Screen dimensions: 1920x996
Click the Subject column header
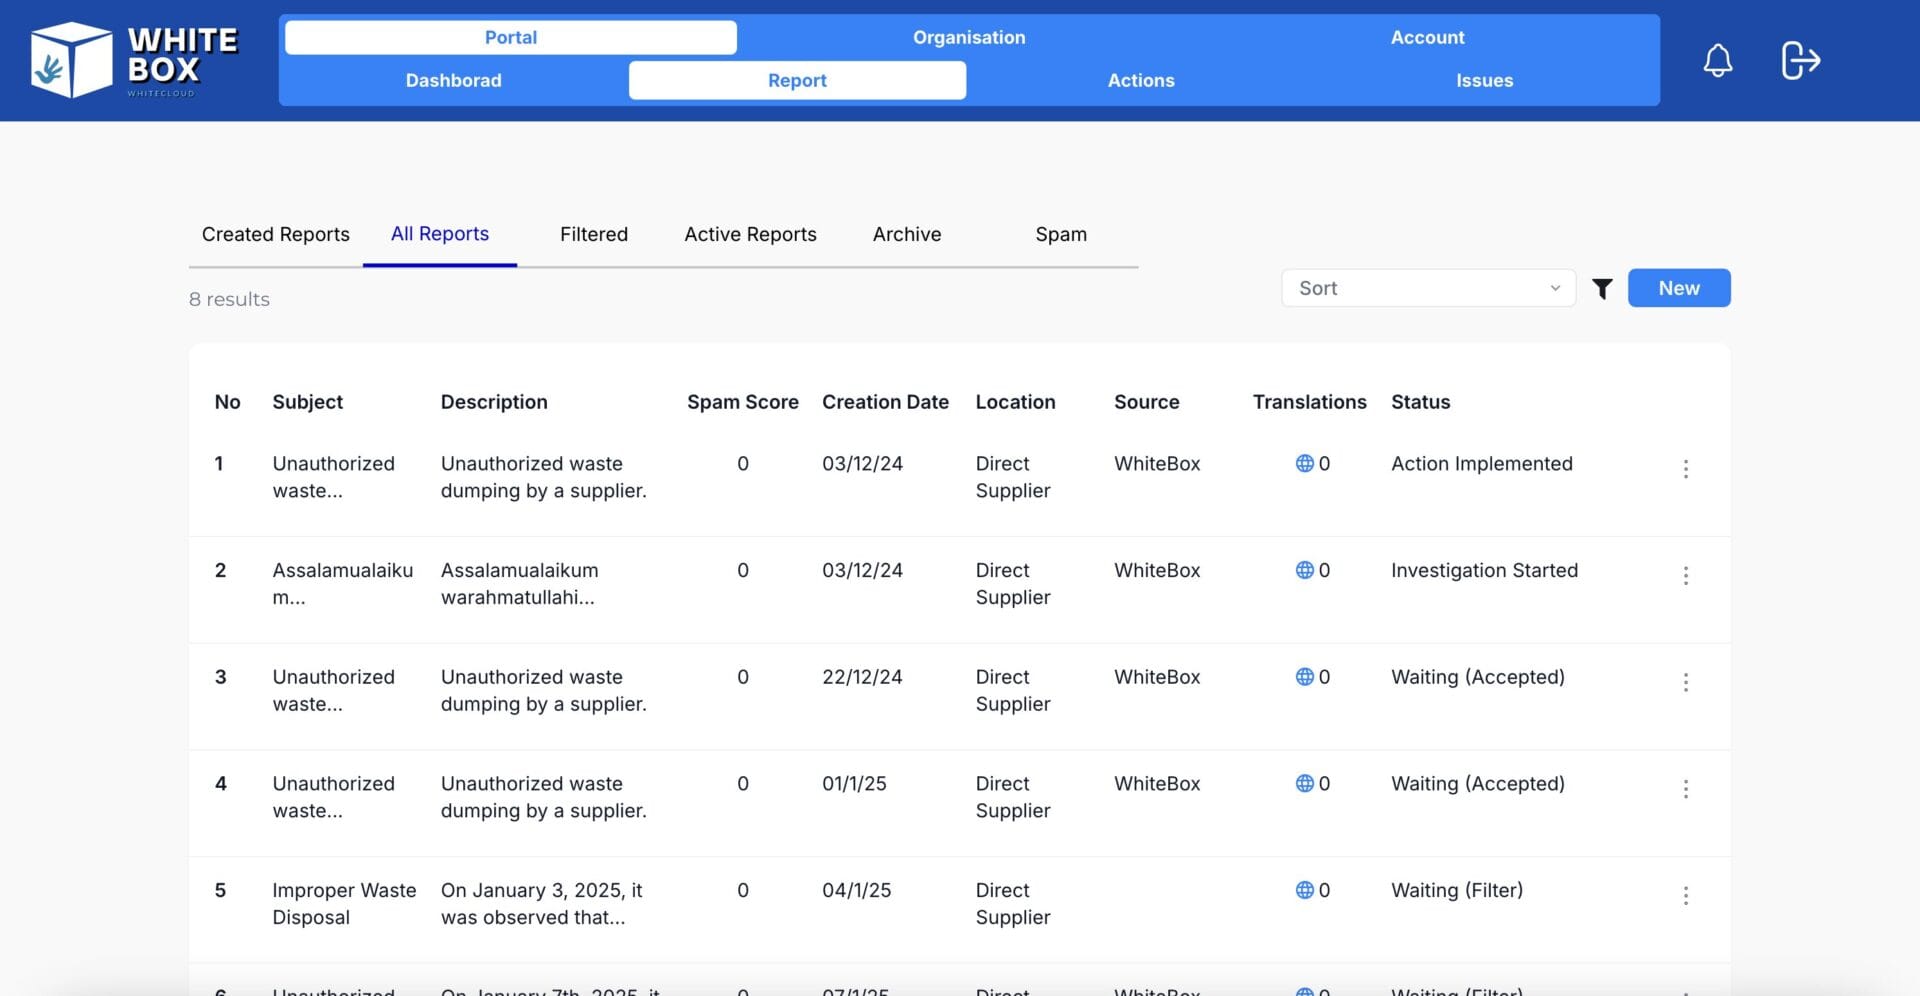307,402
